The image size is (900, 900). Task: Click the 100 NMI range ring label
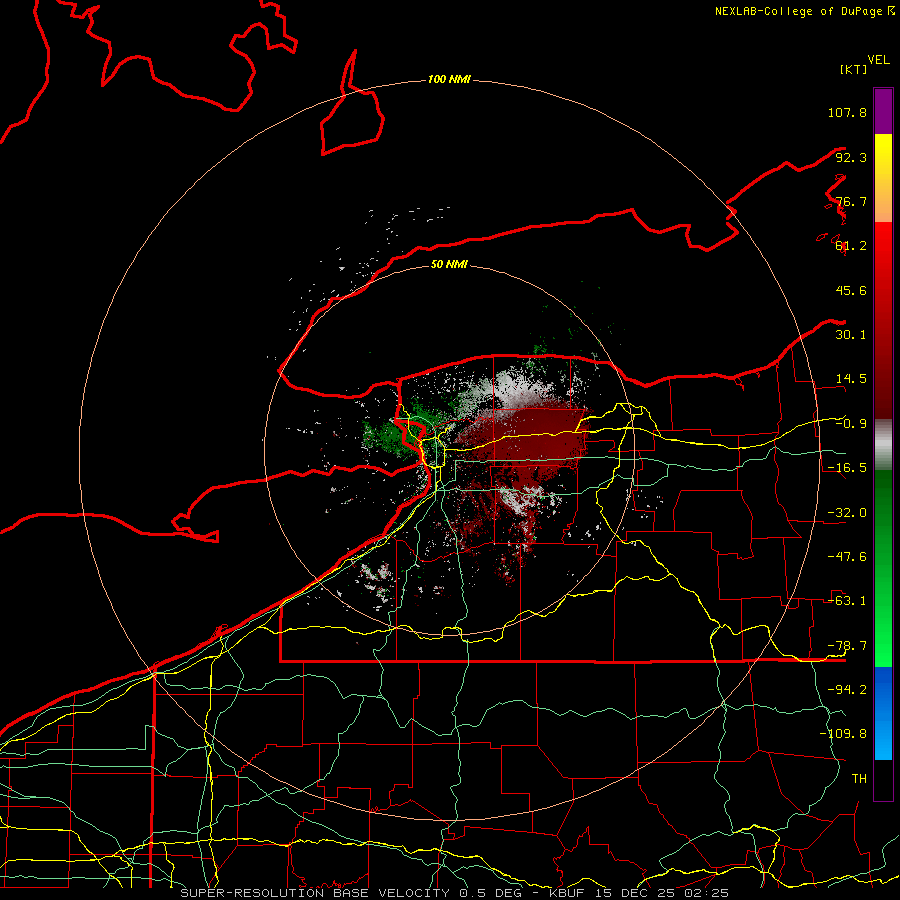[449, 79]
